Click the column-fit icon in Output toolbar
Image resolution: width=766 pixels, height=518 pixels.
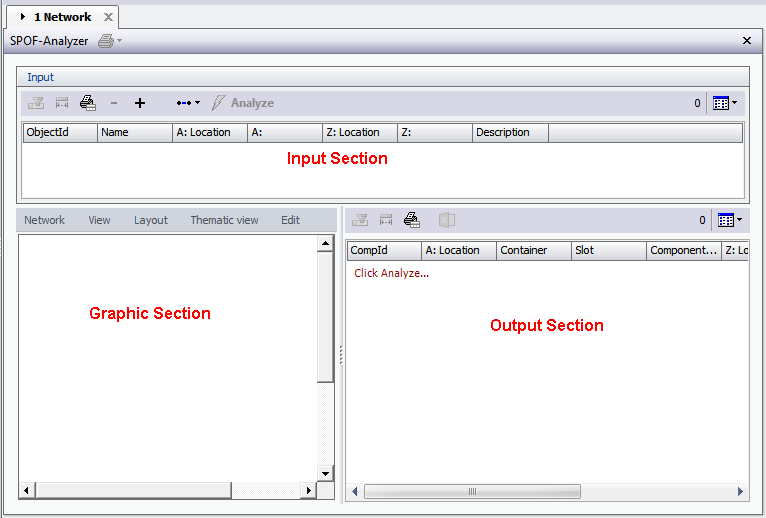click(x=386, y=220)
